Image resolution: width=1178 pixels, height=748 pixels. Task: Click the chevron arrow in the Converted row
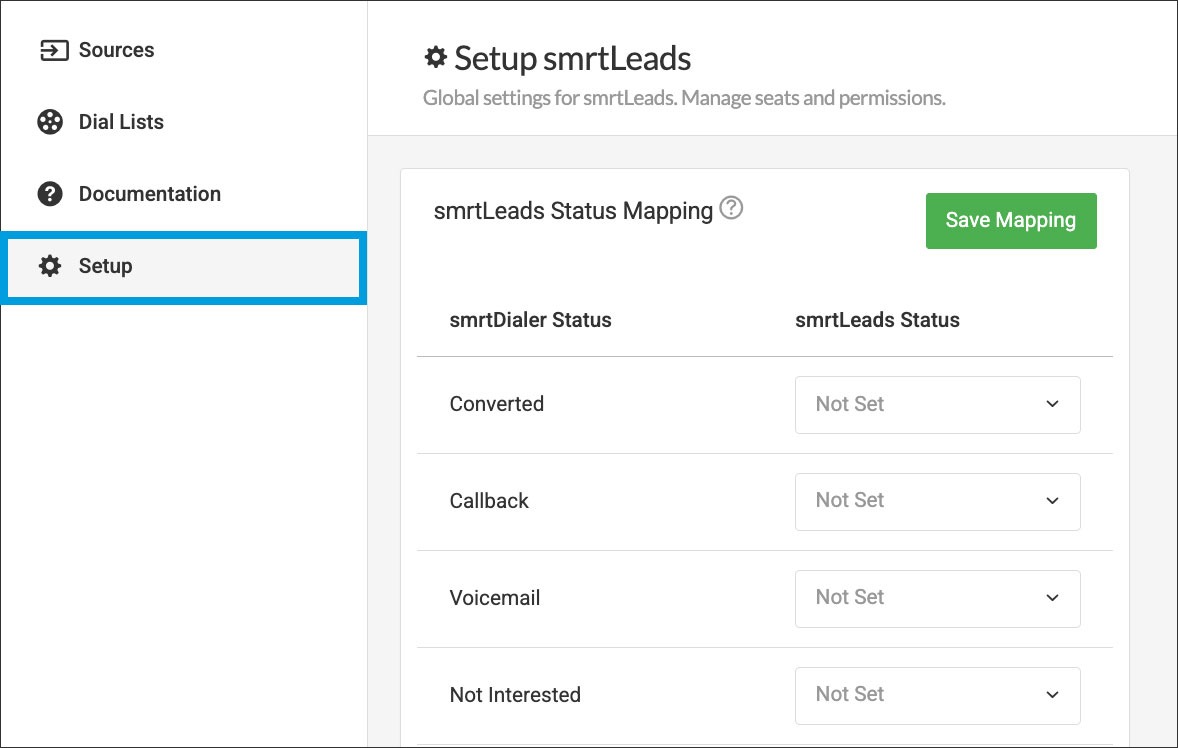click(1052, 404)
